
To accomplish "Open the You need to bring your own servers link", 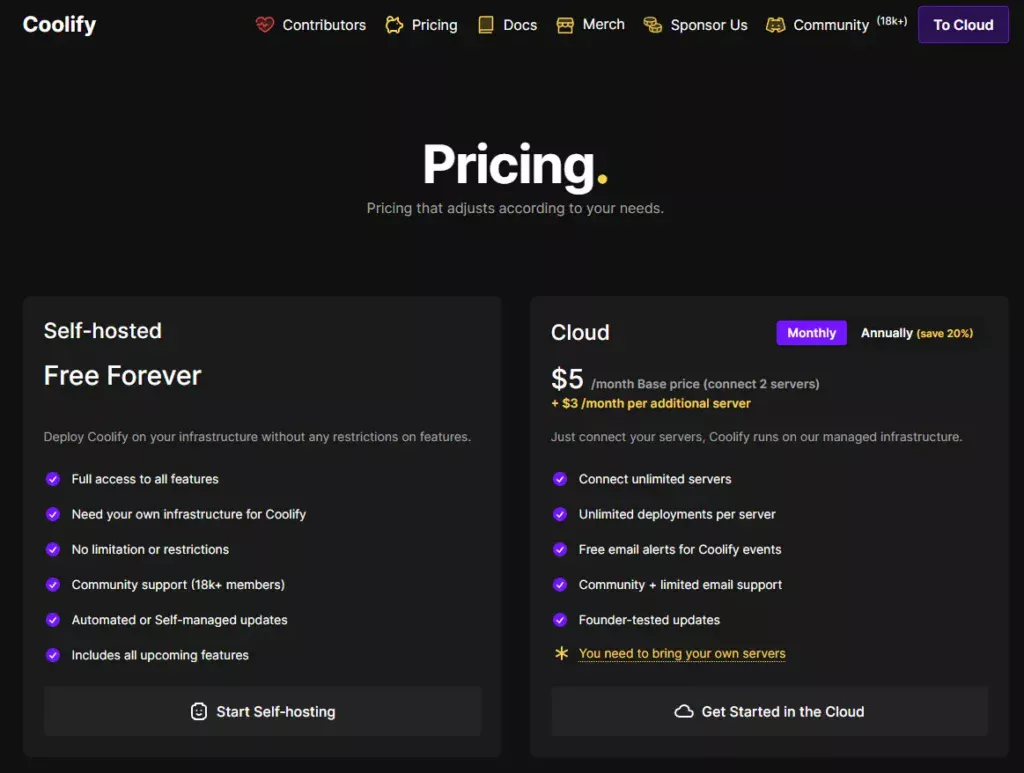I will [x=682, y=654].
